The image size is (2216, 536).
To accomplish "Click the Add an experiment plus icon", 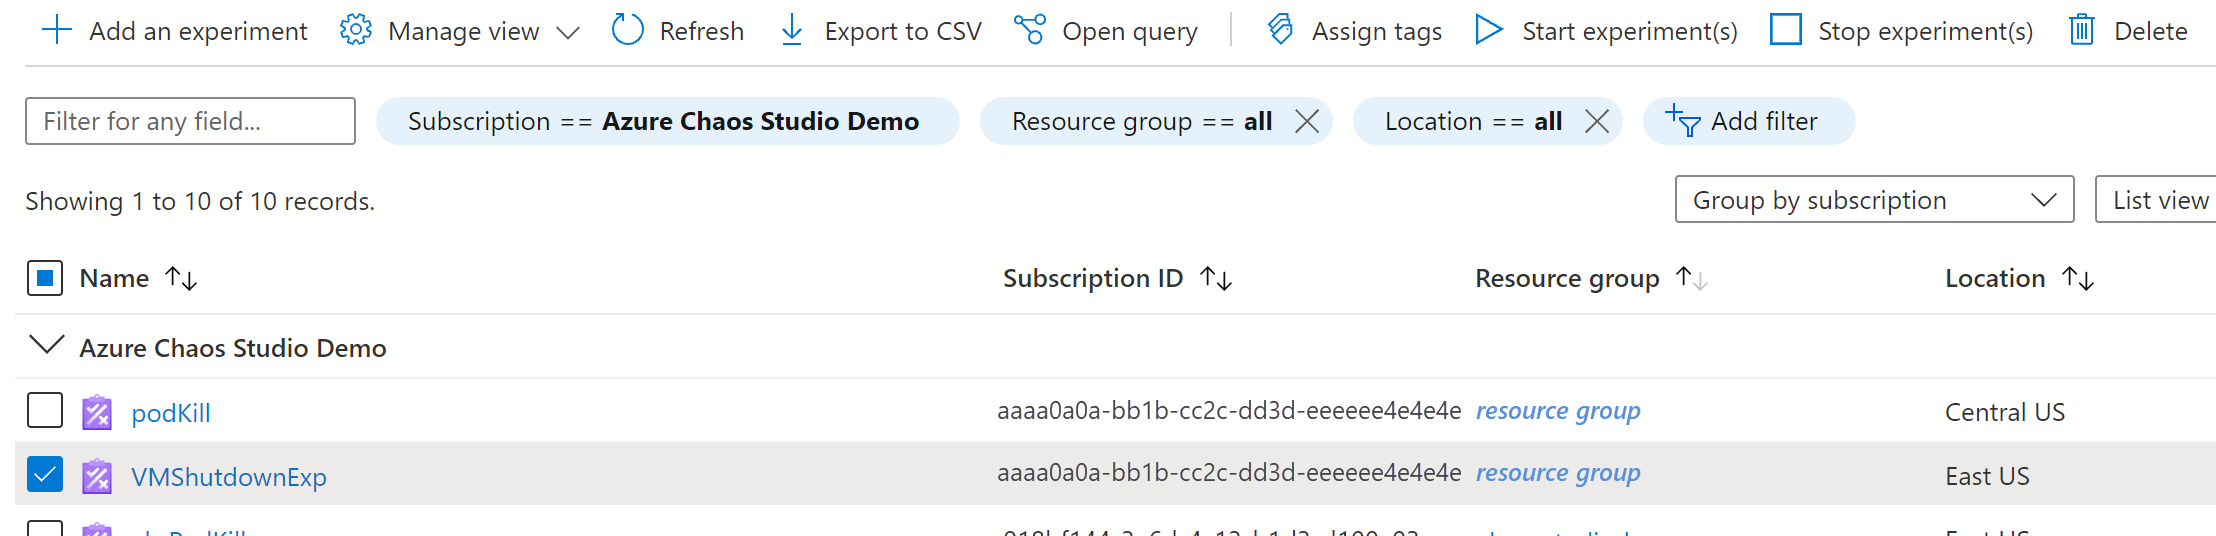I will tap(57, 30).
